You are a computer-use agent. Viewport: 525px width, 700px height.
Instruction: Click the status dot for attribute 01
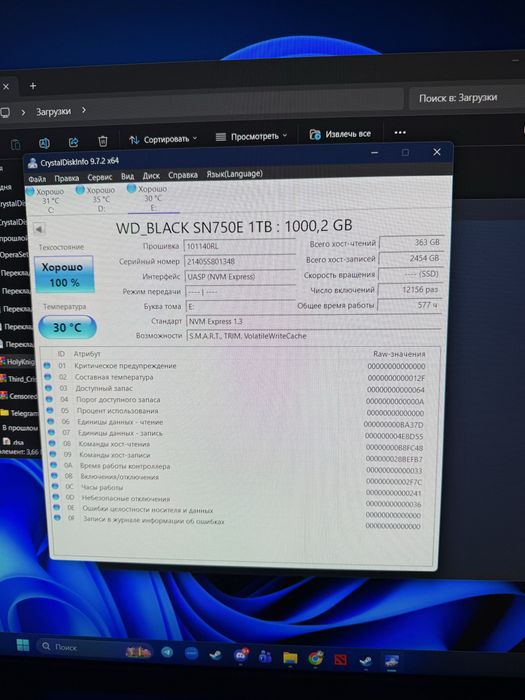(x=47, y=366)
